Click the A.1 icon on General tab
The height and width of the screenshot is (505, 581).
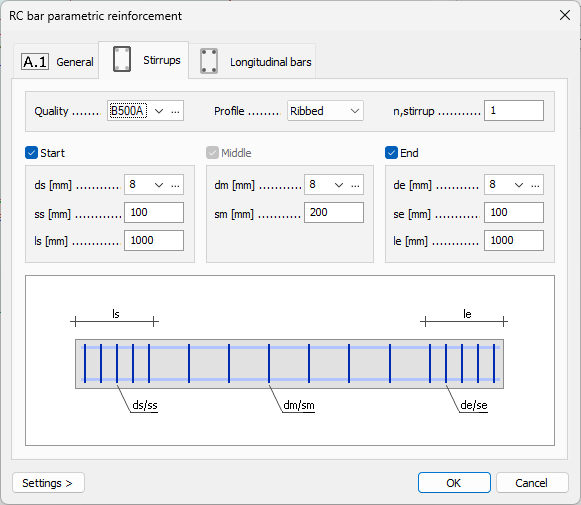click(x=35, y=62)
